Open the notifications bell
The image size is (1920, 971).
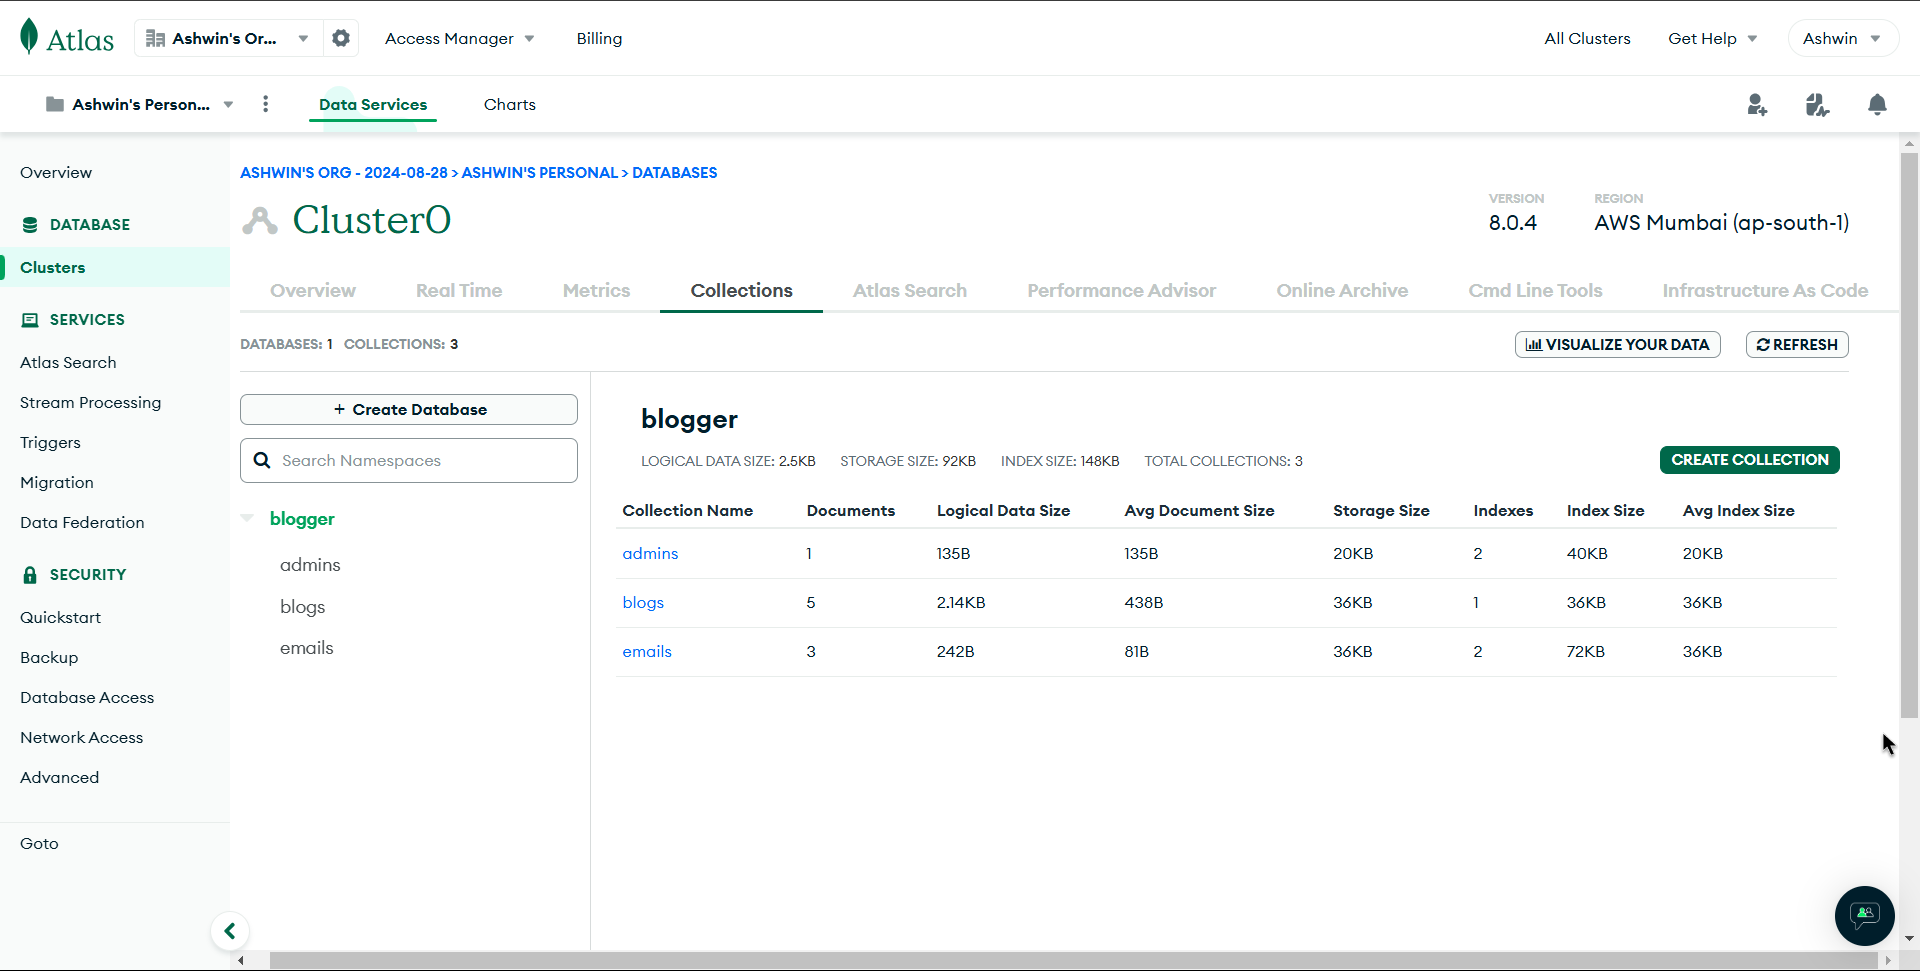1877,105
